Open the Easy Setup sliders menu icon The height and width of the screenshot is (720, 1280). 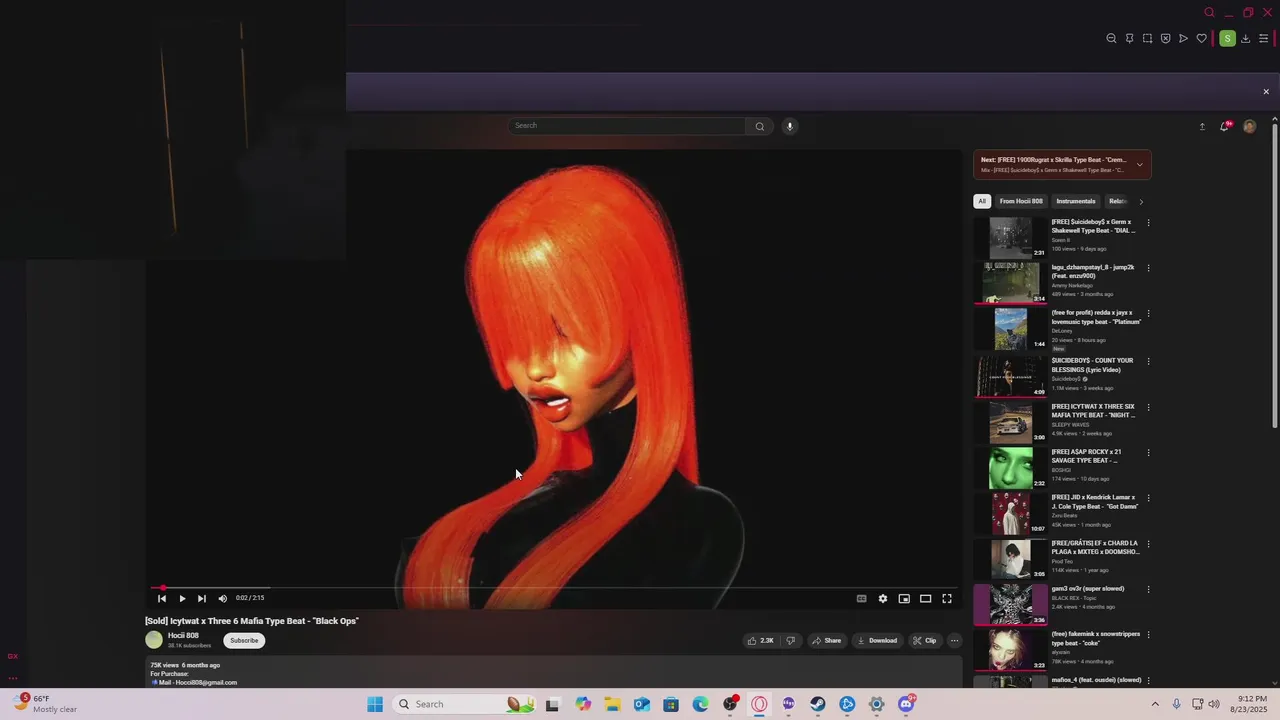(1263, 38)
